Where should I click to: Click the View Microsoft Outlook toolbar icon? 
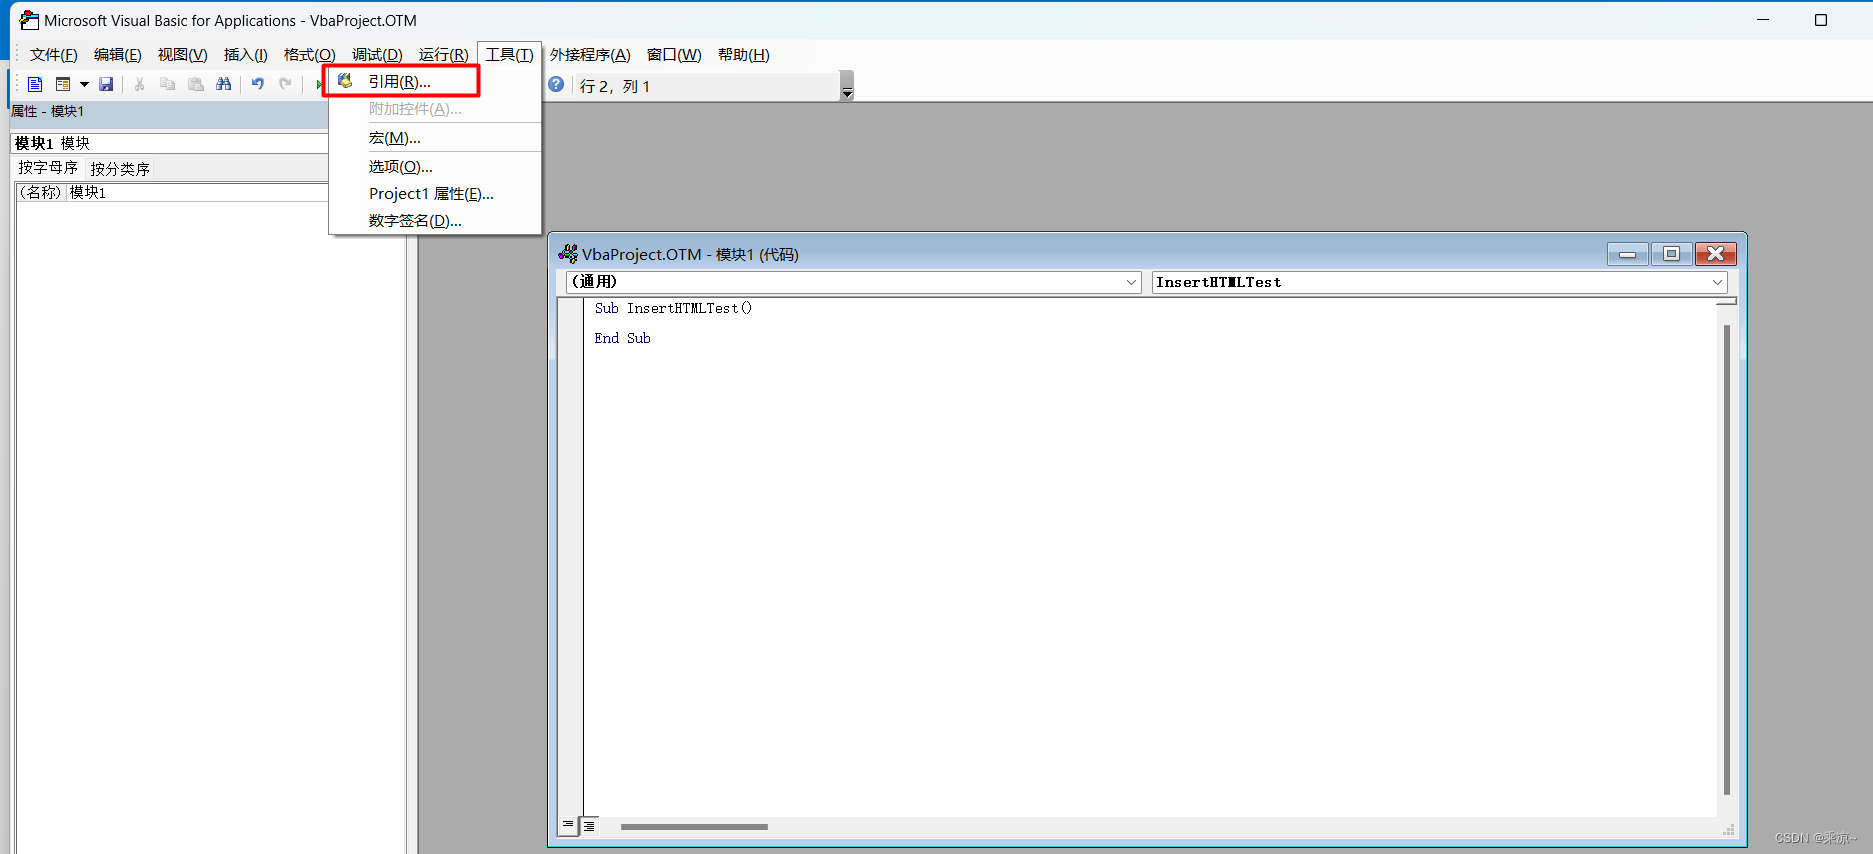pos(35,85)
